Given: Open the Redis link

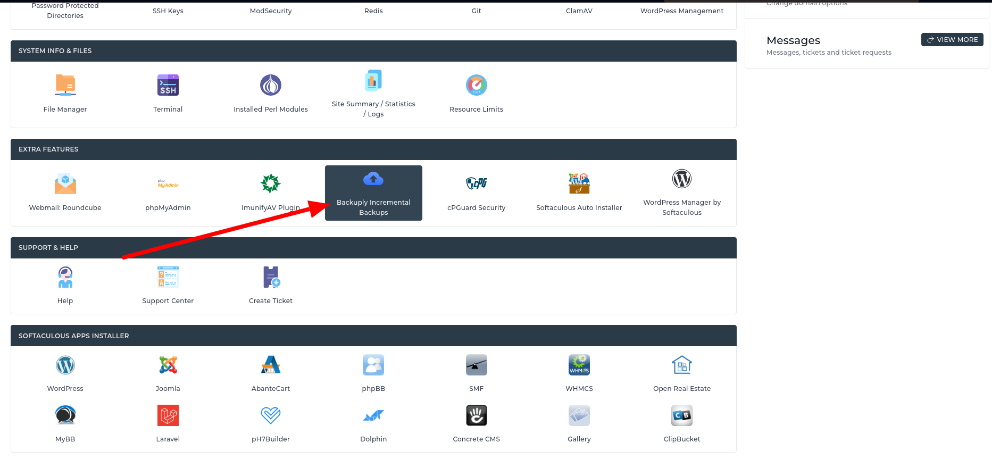Looking at the screenshot, I should click(373, 11).
